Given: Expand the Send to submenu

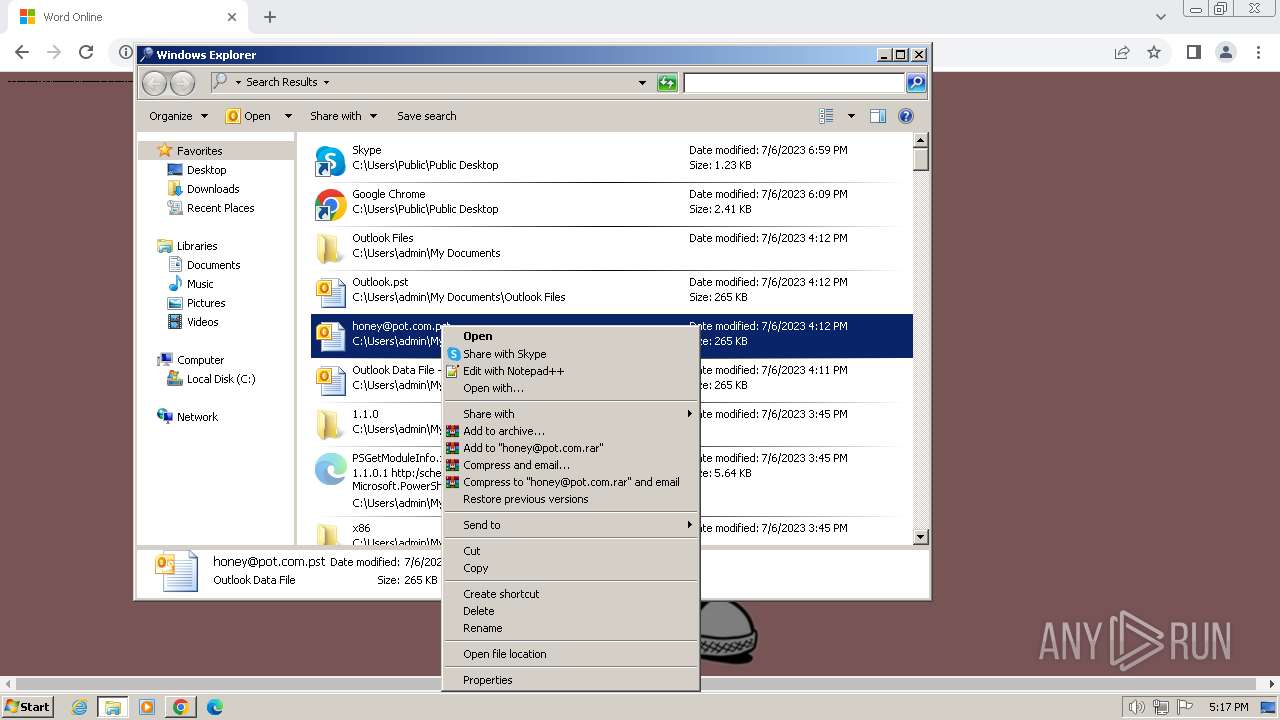Looking at the screenshot, I should 571,525.
